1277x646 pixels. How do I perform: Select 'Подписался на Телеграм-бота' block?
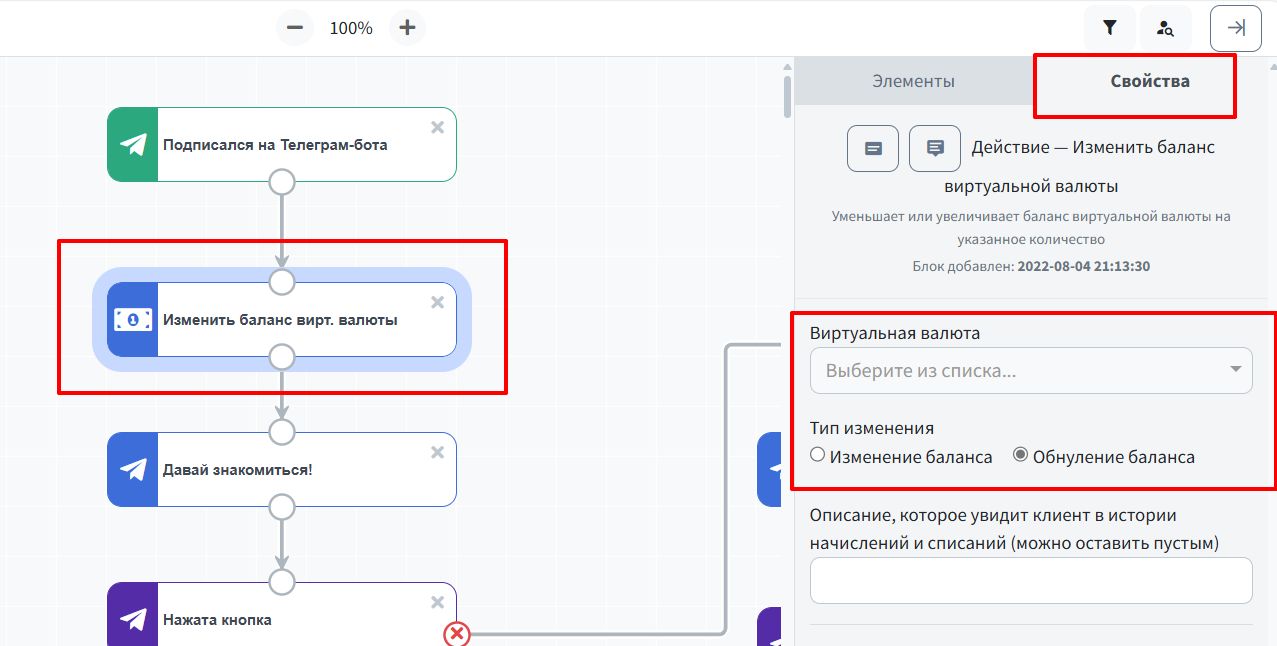click(282, 145)
